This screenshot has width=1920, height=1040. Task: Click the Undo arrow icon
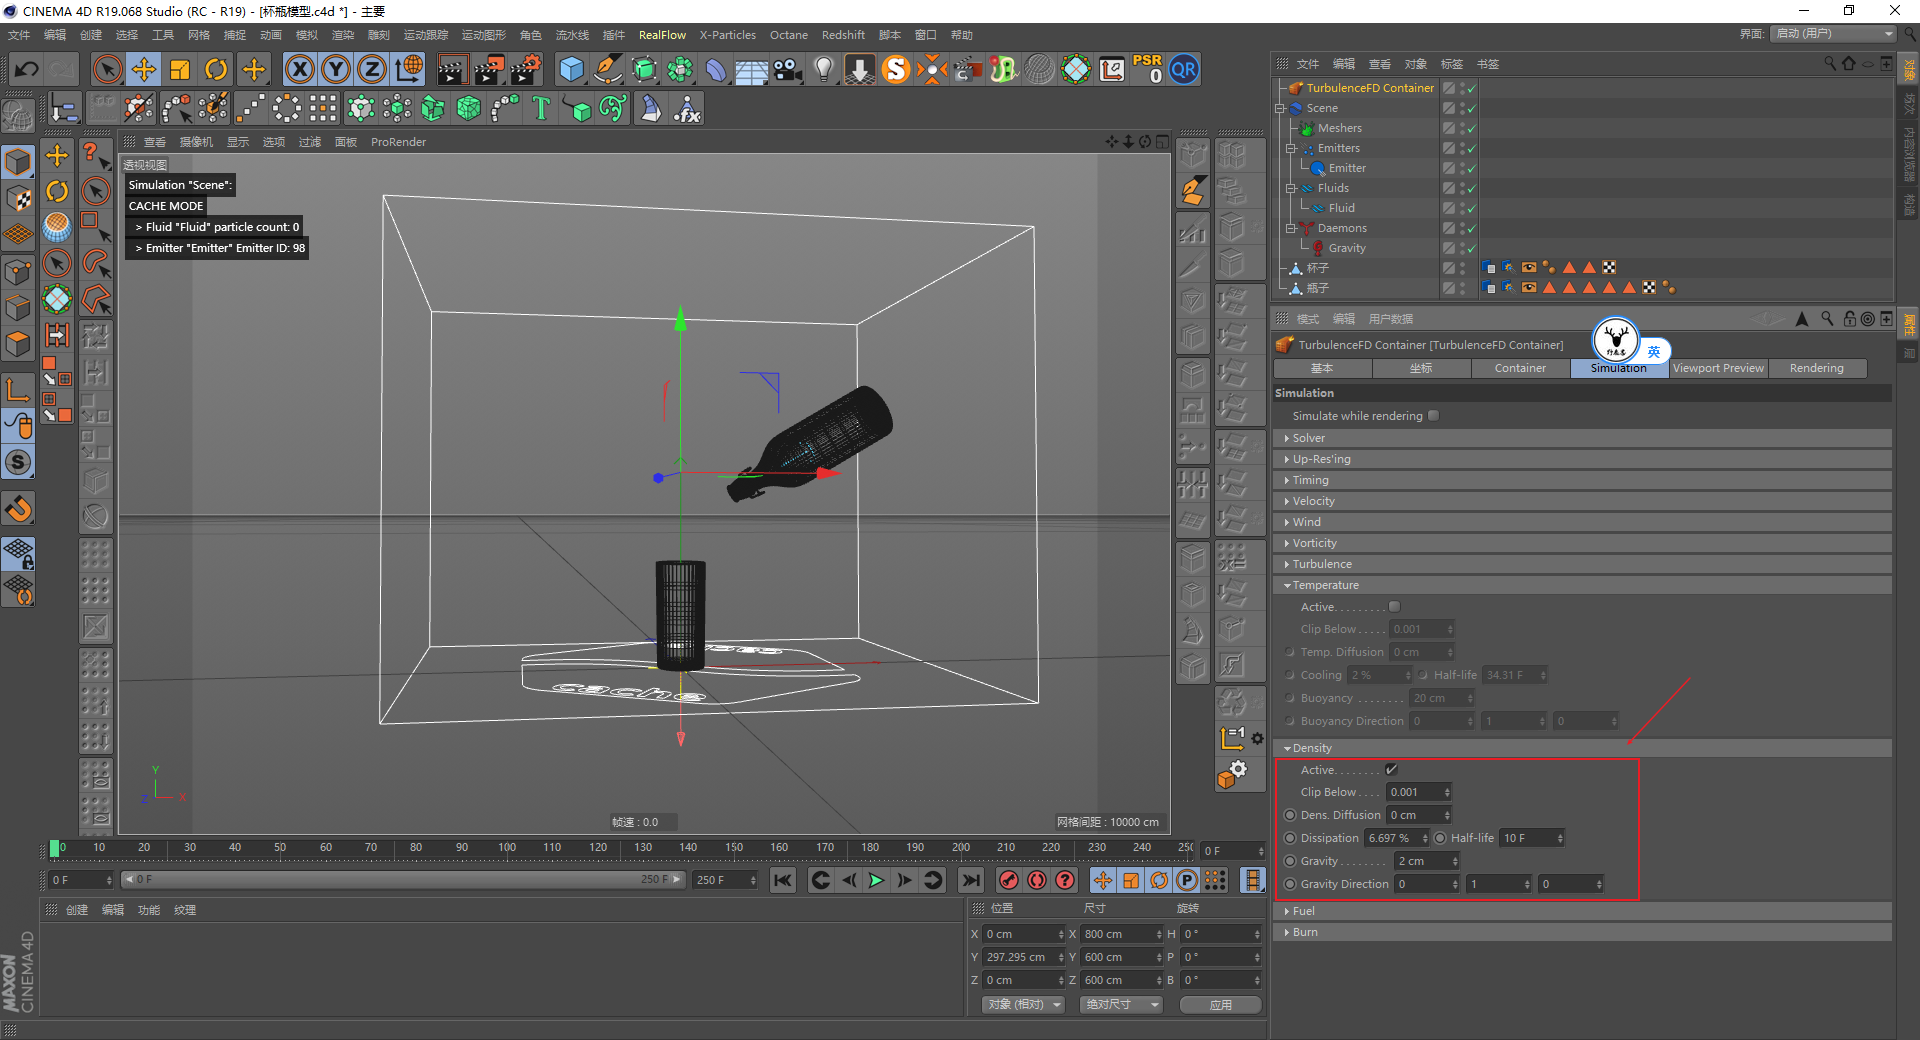27,69
